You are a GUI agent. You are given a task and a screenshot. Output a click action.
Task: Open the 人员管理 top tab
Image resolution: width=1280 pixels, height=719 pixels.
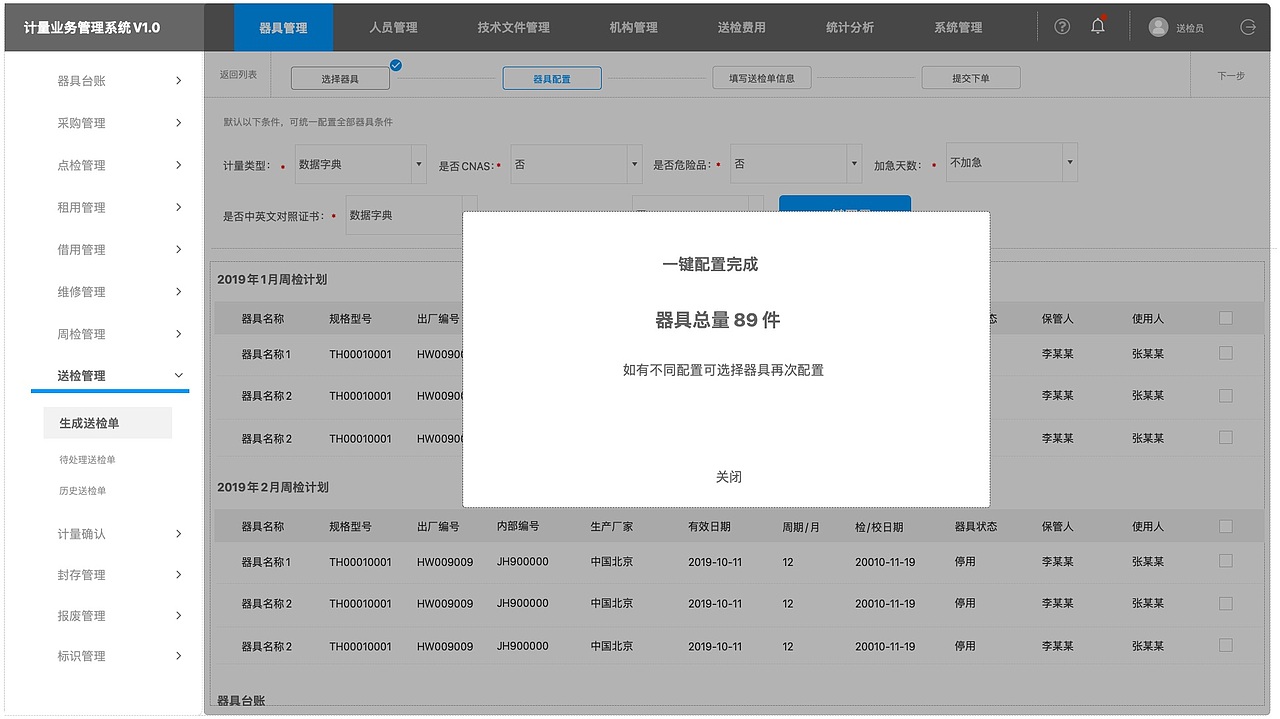point(393,28)
